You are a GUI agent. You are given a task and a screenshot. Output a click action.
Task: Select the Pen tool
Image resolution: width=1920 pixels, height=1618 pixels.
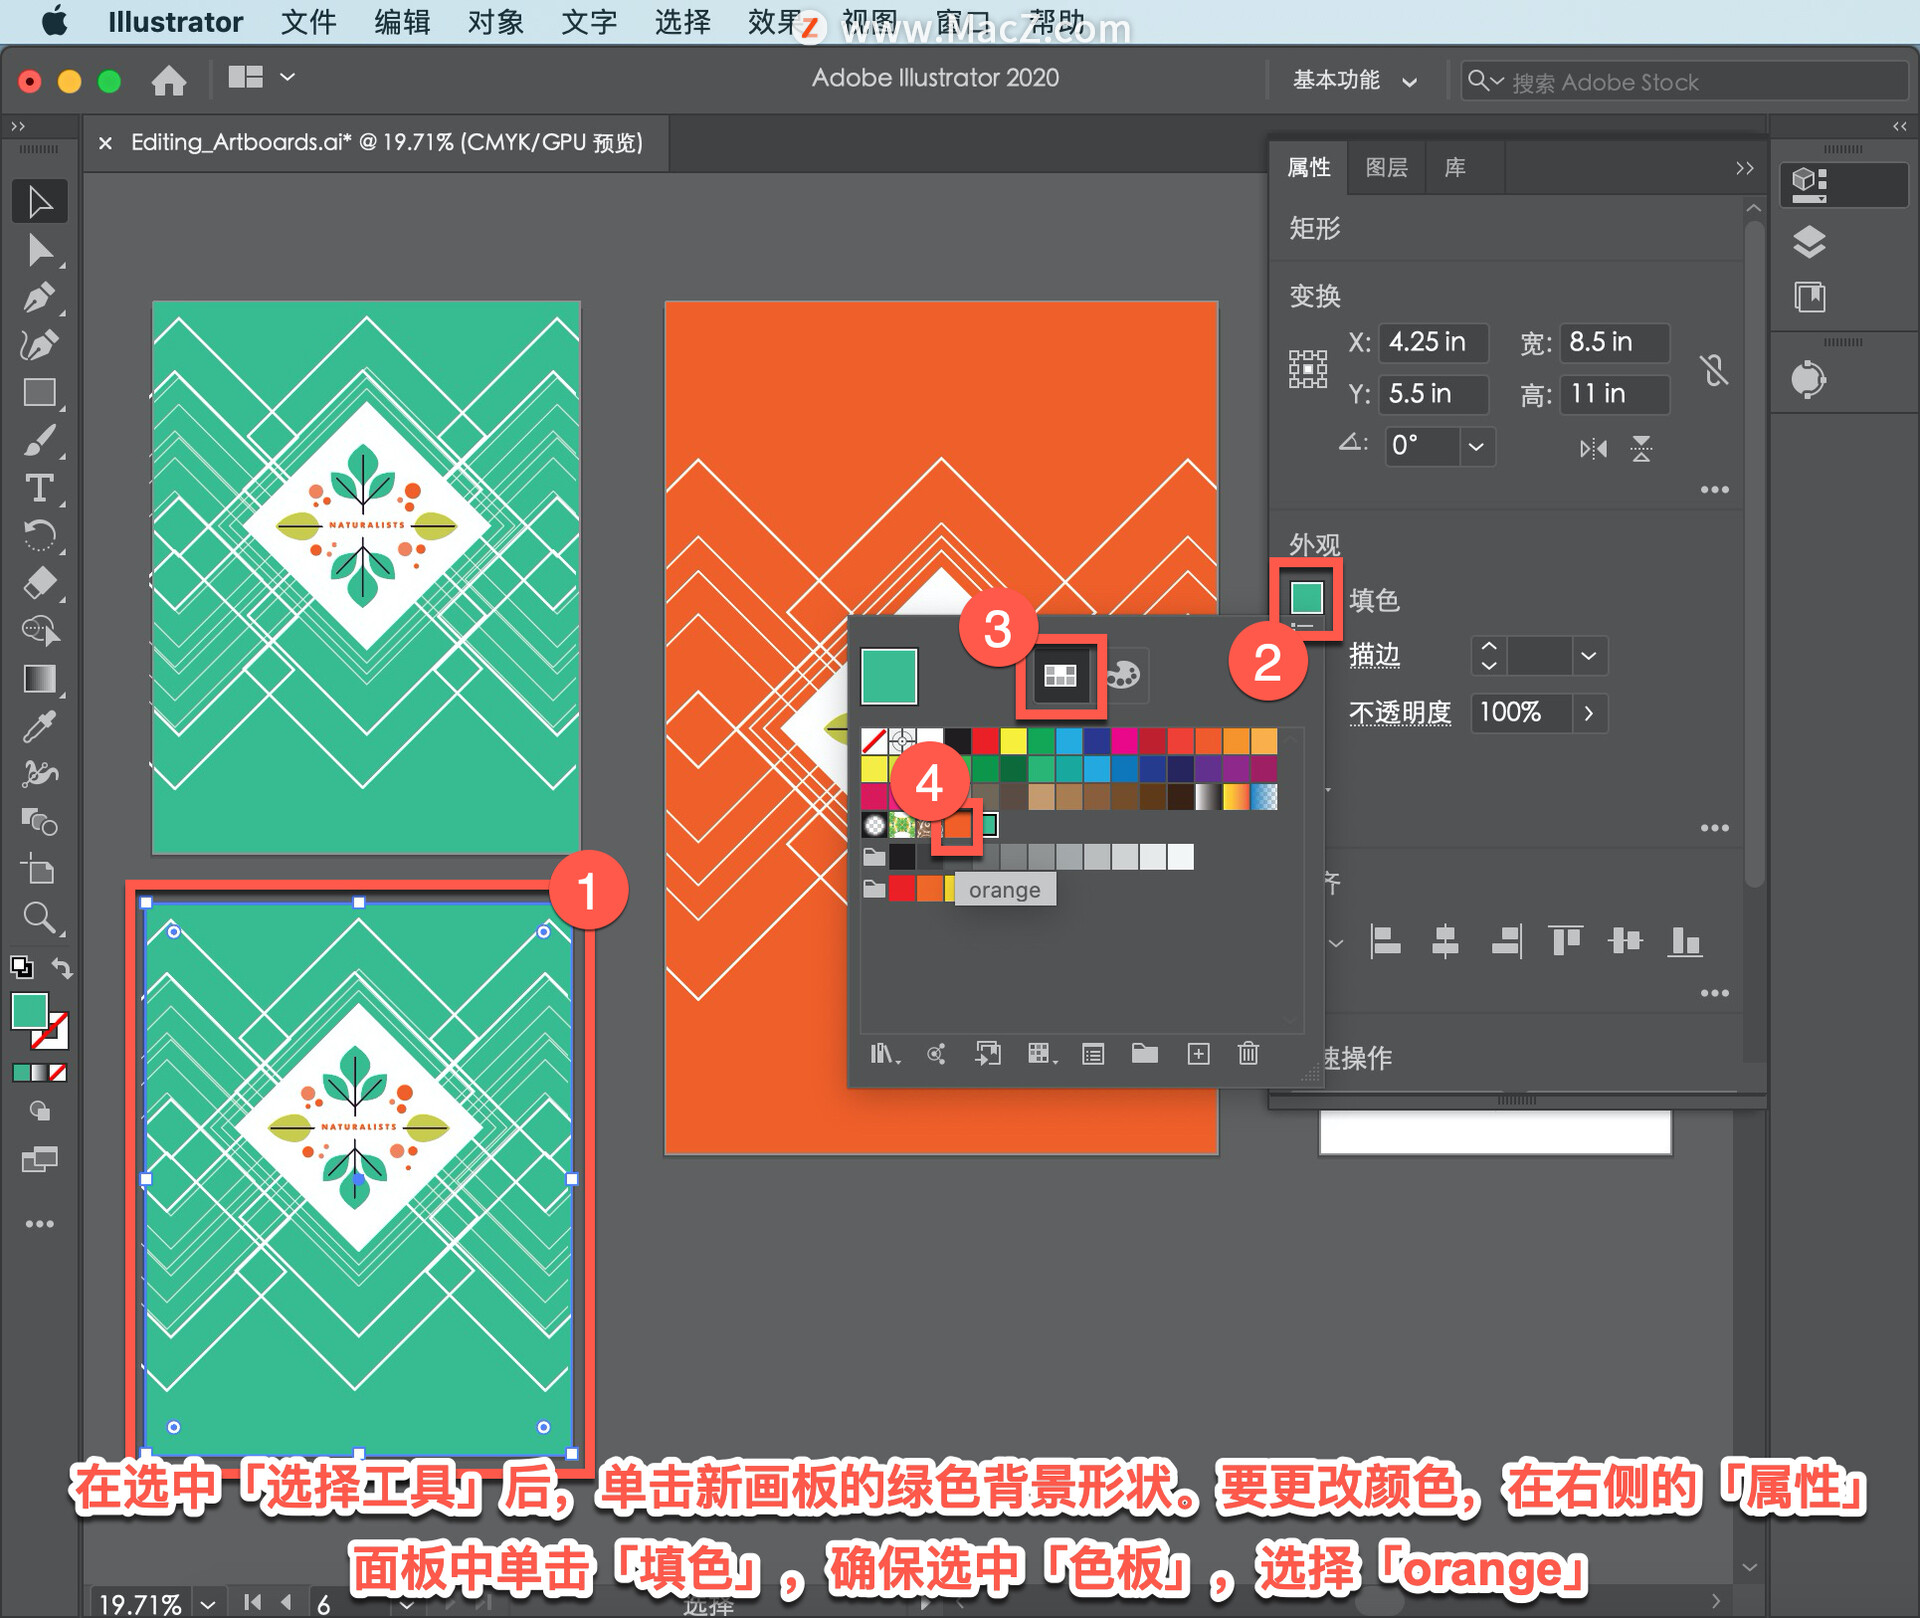pos(39,297)
